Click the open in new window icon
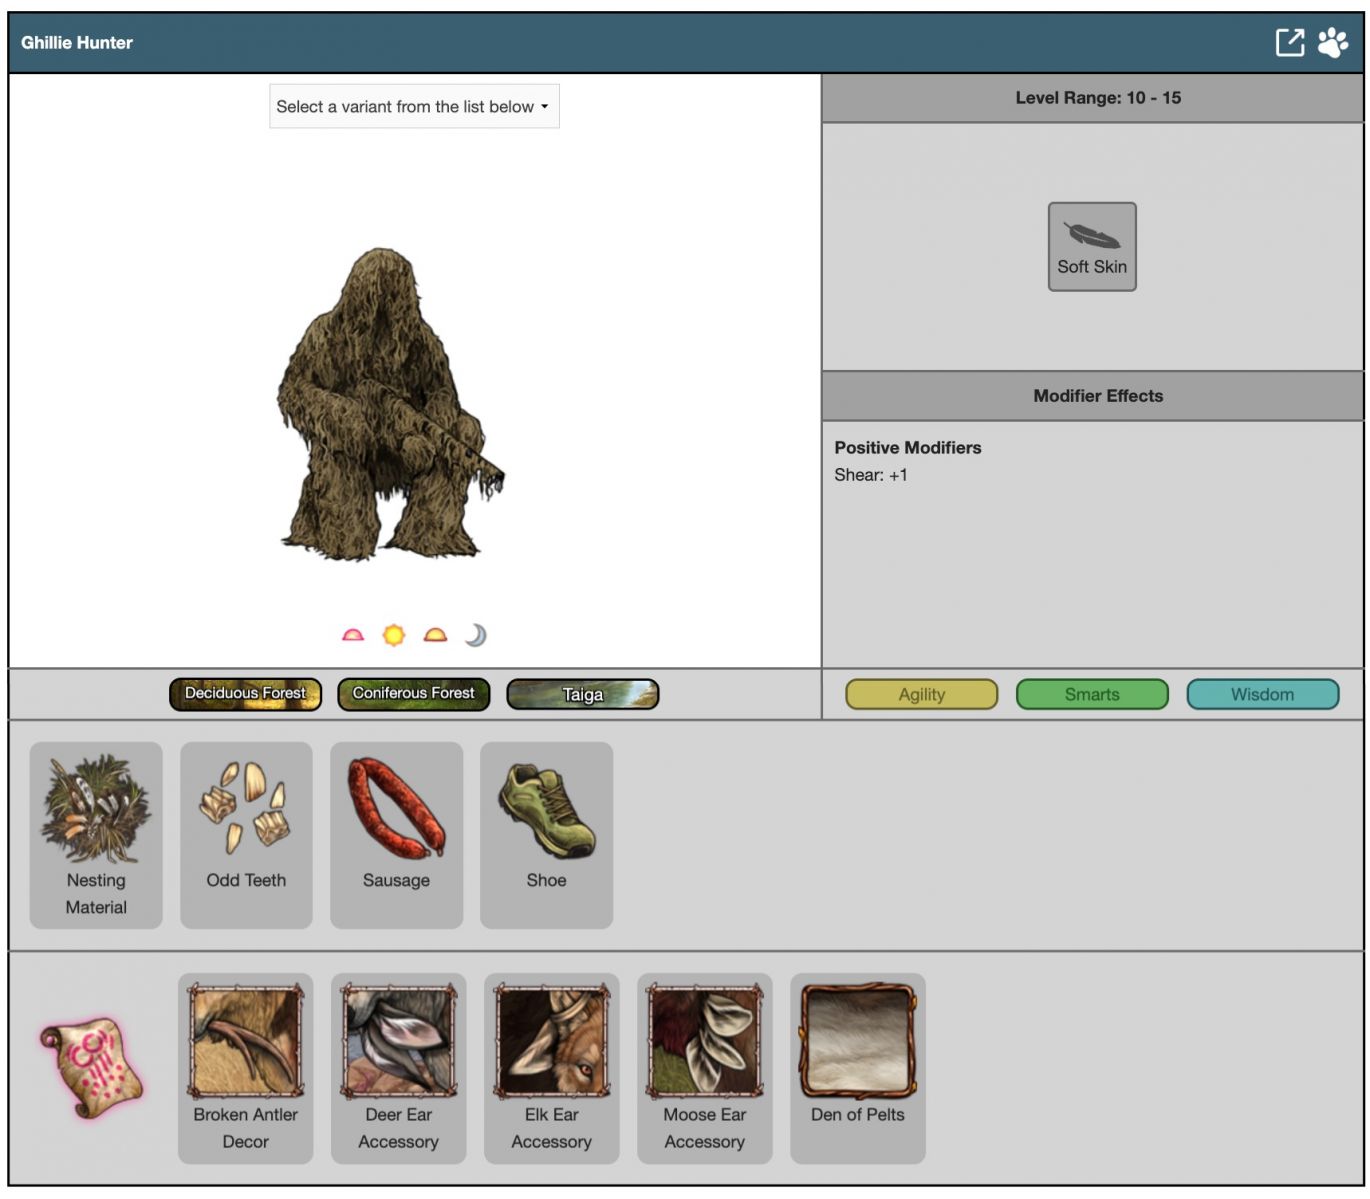This screenshot has height=1199, width=1370. (1289, 42)
